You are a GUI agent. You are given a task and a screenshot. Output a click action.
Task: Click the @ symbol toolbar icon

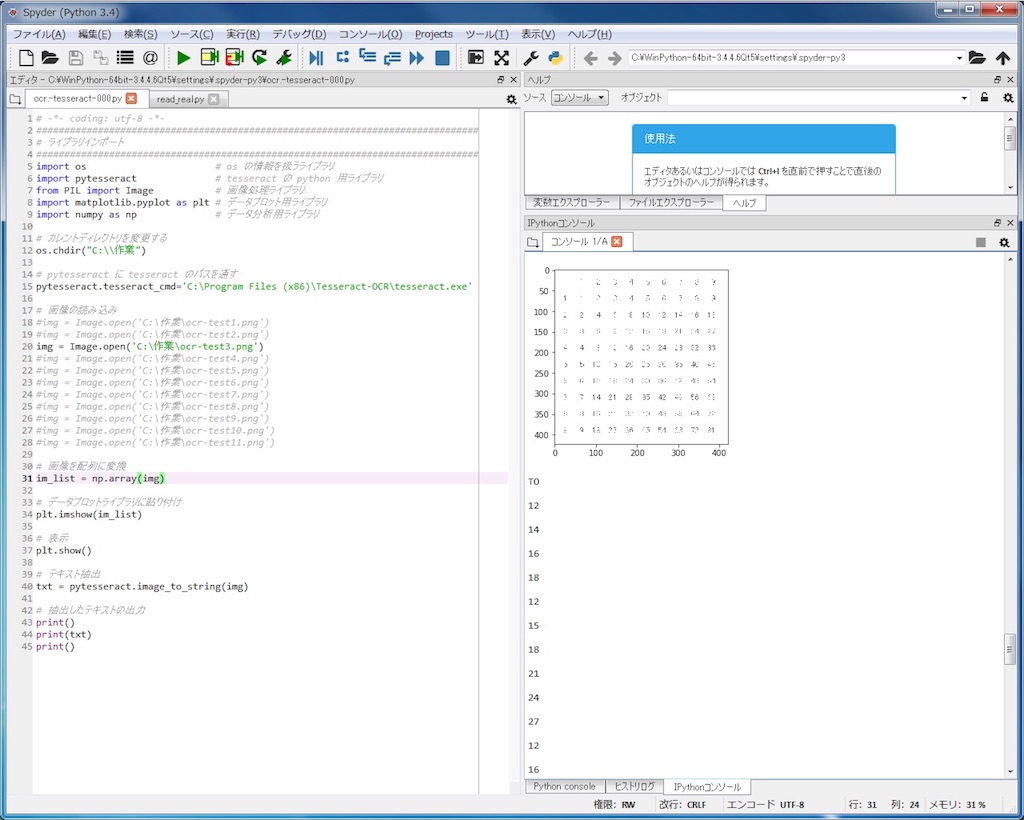click(x=150, y=58)
